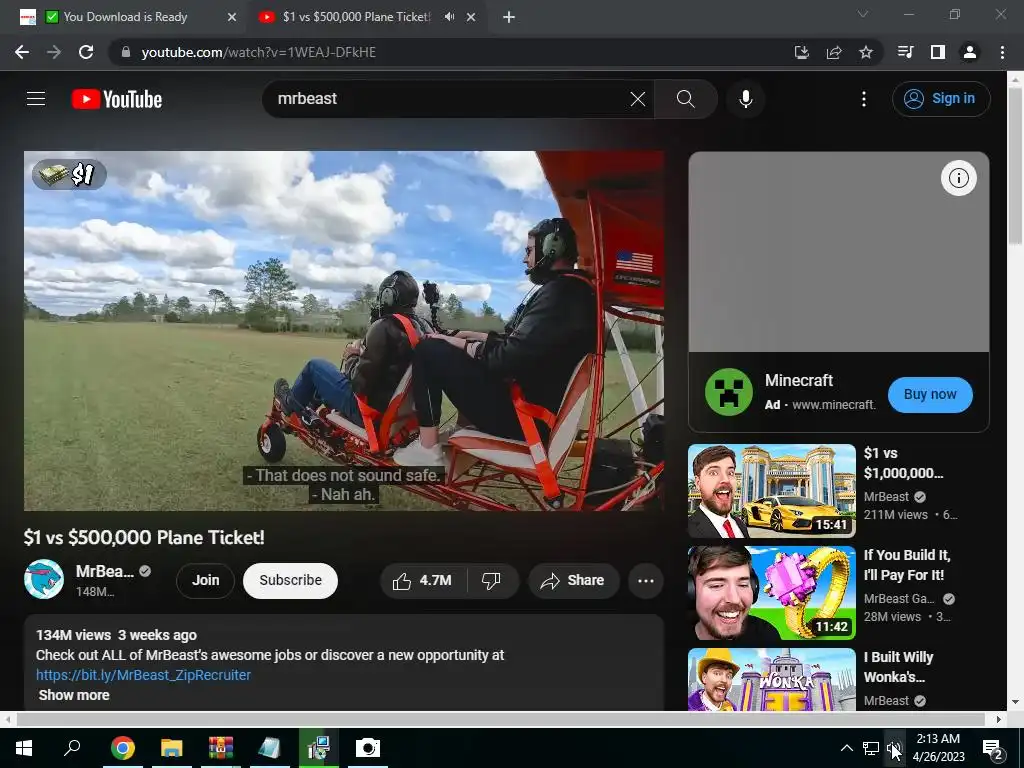Image resolution: width=1024 pixels, height=768 pixels.
Task: Open more actions ellipsis under video
Action: [x=645, y=581]
